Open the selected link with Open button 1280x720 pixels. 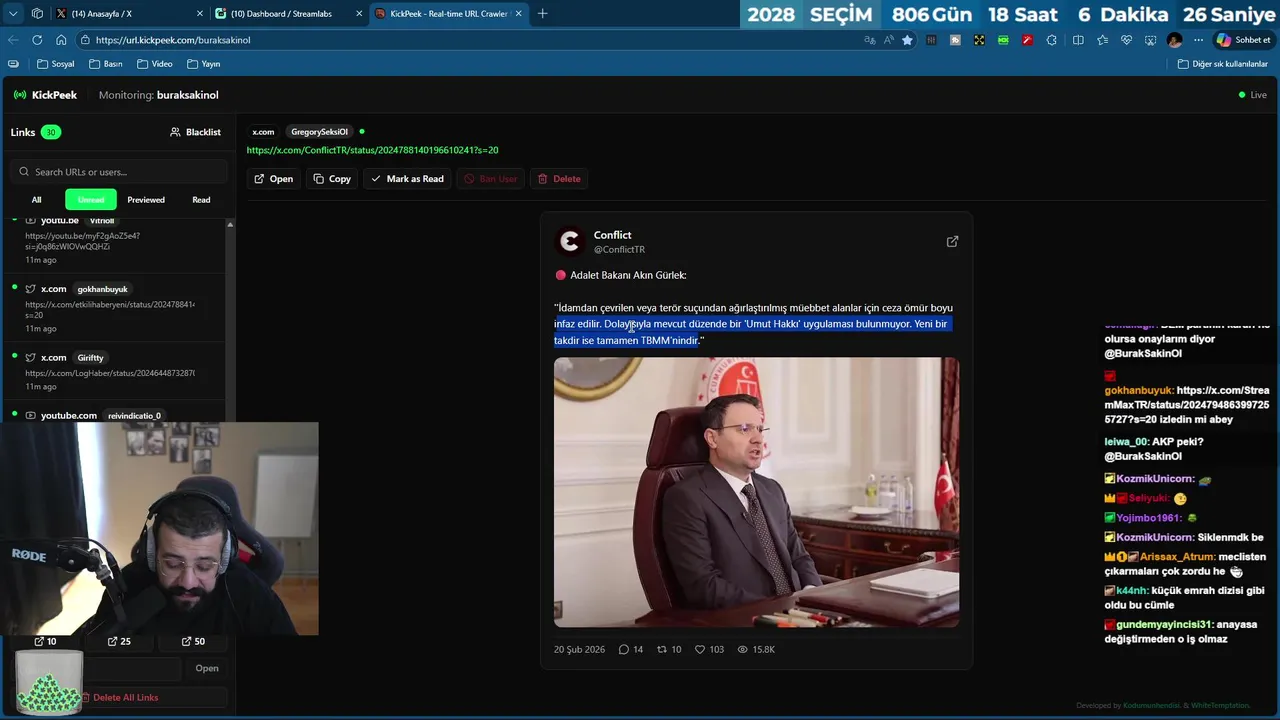273,179
